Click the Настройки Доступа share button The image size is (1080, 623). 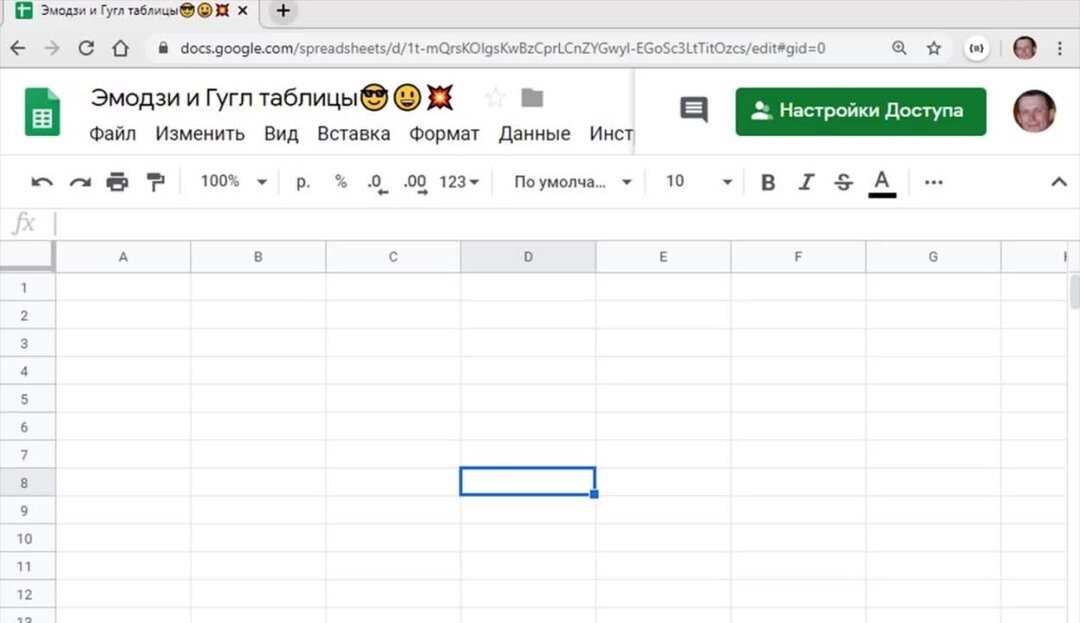pos(860,111)
